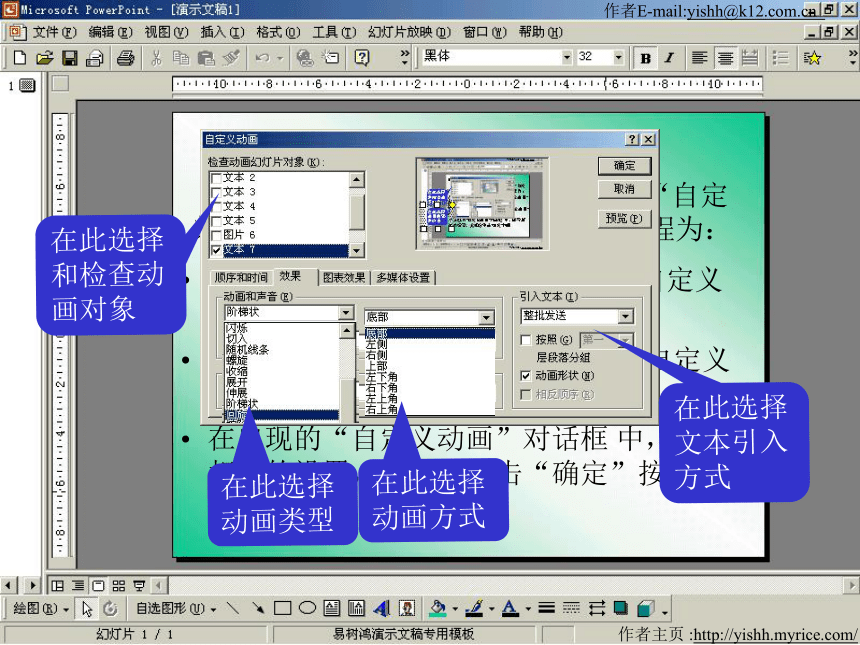The width and height of the screenshot is (860, 645).
Task: Center the text alignment
Action: point(725,58)
